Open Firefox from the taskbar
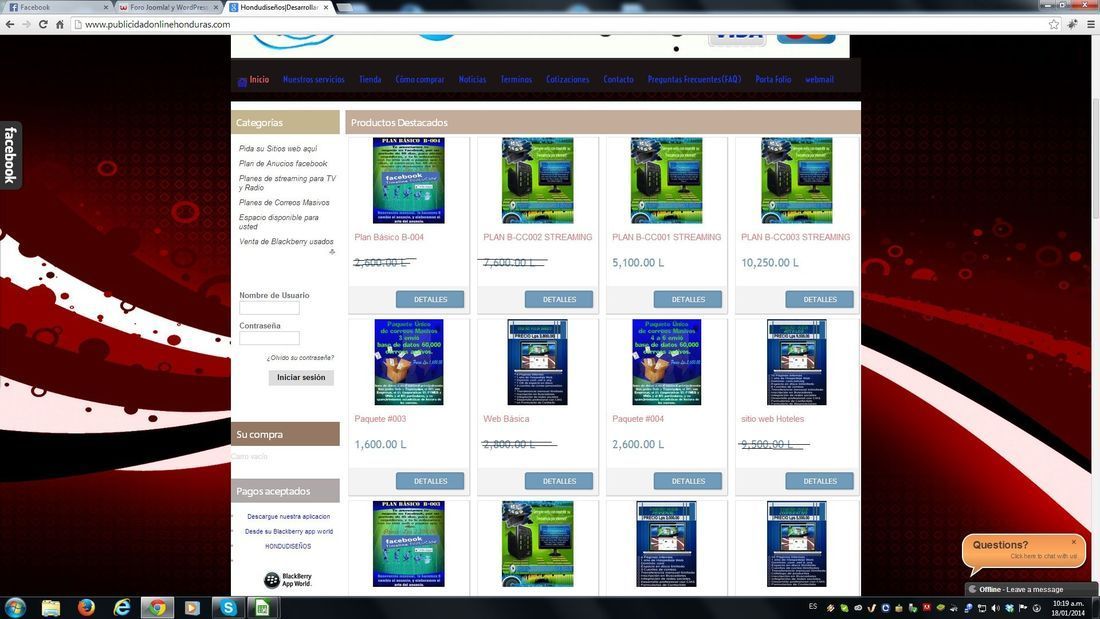The image size is (1100, 619). pyautogui.click(x=86, y=607)
